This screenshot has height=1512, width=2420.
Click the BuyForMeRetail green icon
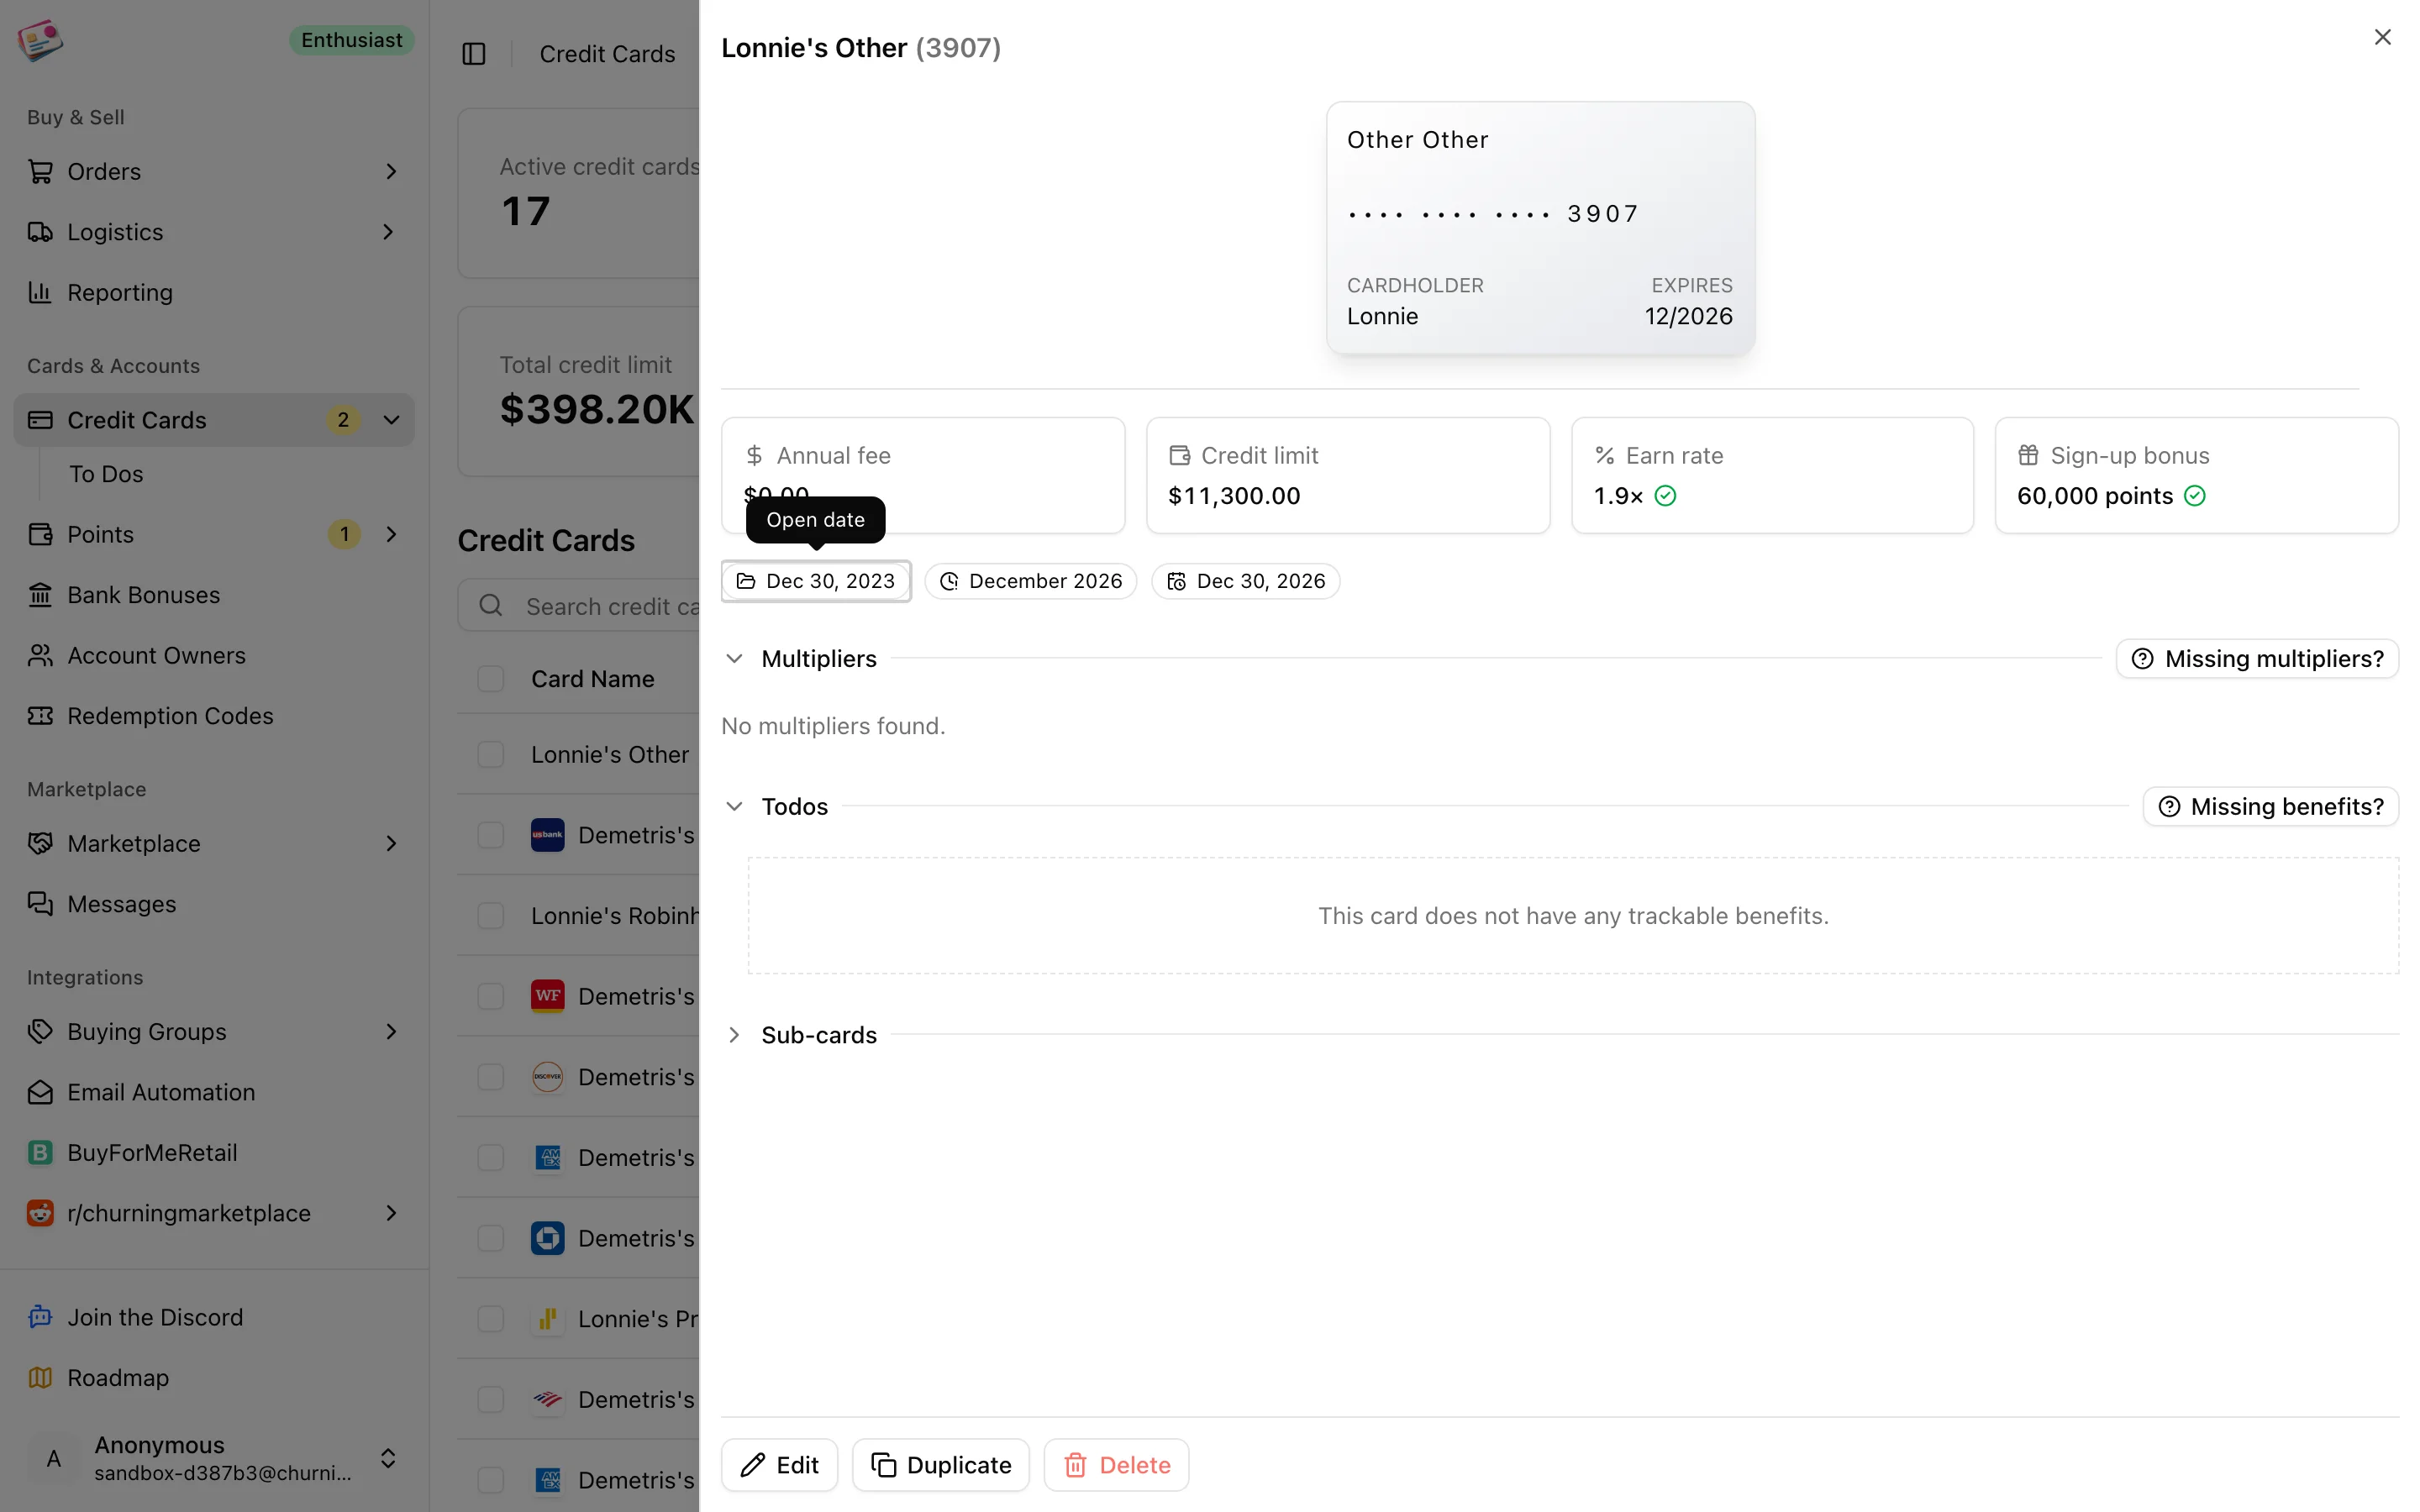coord(40,1152)
